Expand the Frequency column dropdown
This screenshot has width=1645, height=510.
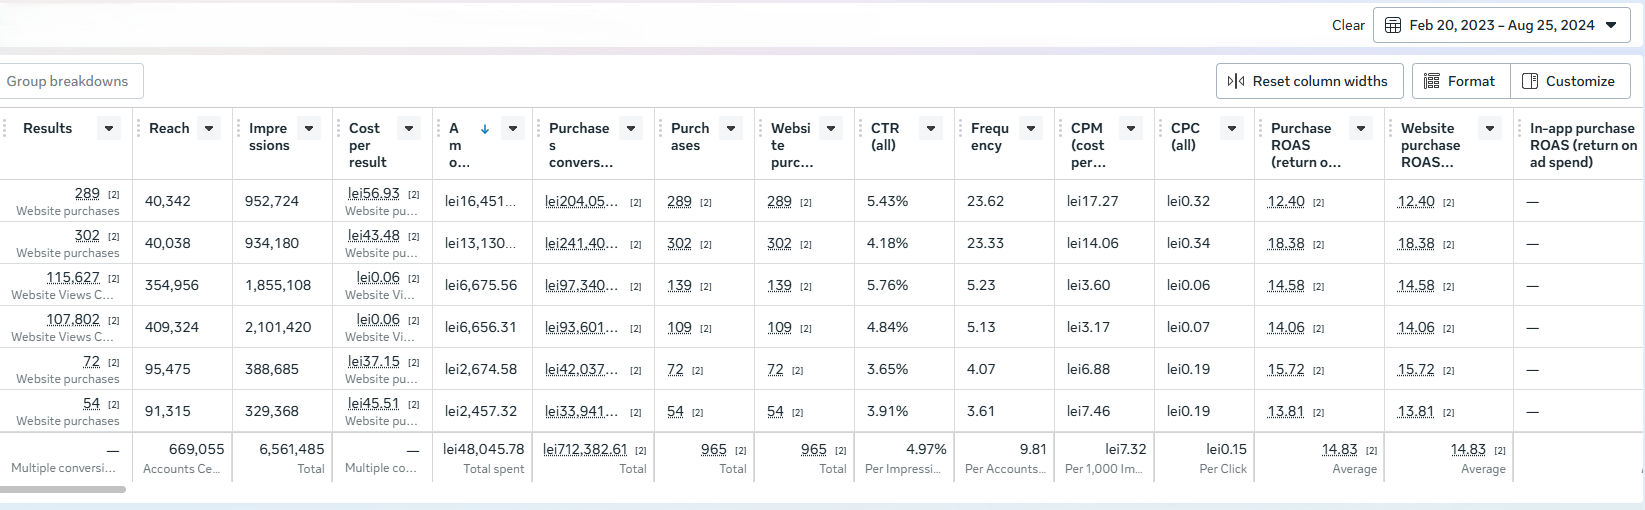[x=1031, y=128]
